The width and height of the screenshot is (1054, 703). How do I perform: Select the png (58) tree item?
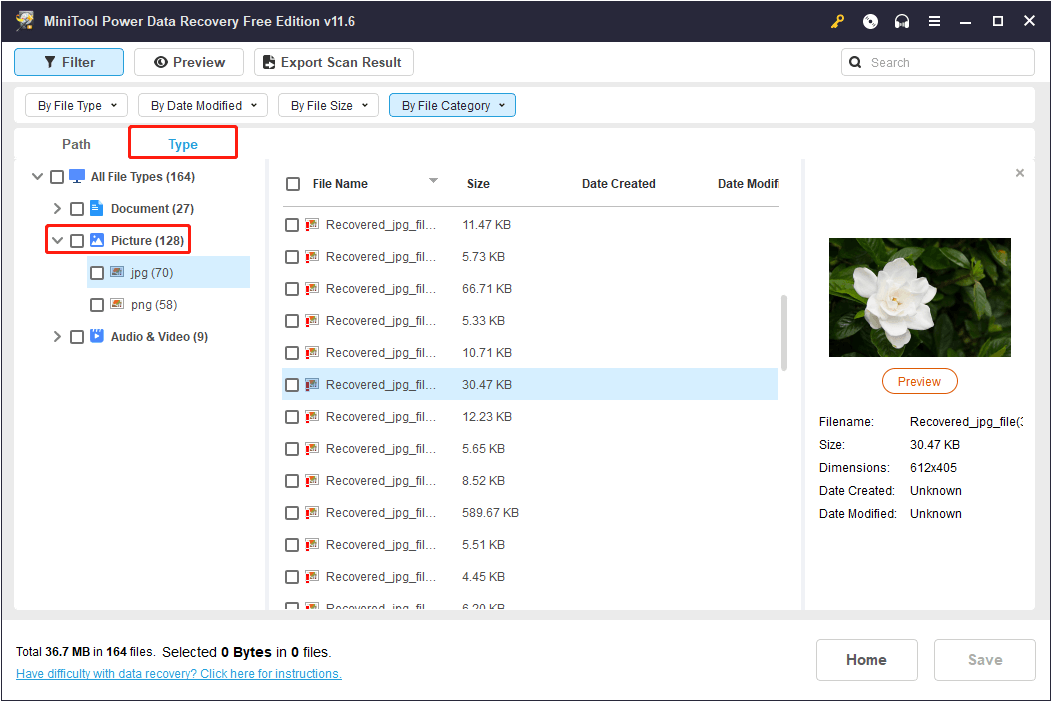[x=154, y=305]
